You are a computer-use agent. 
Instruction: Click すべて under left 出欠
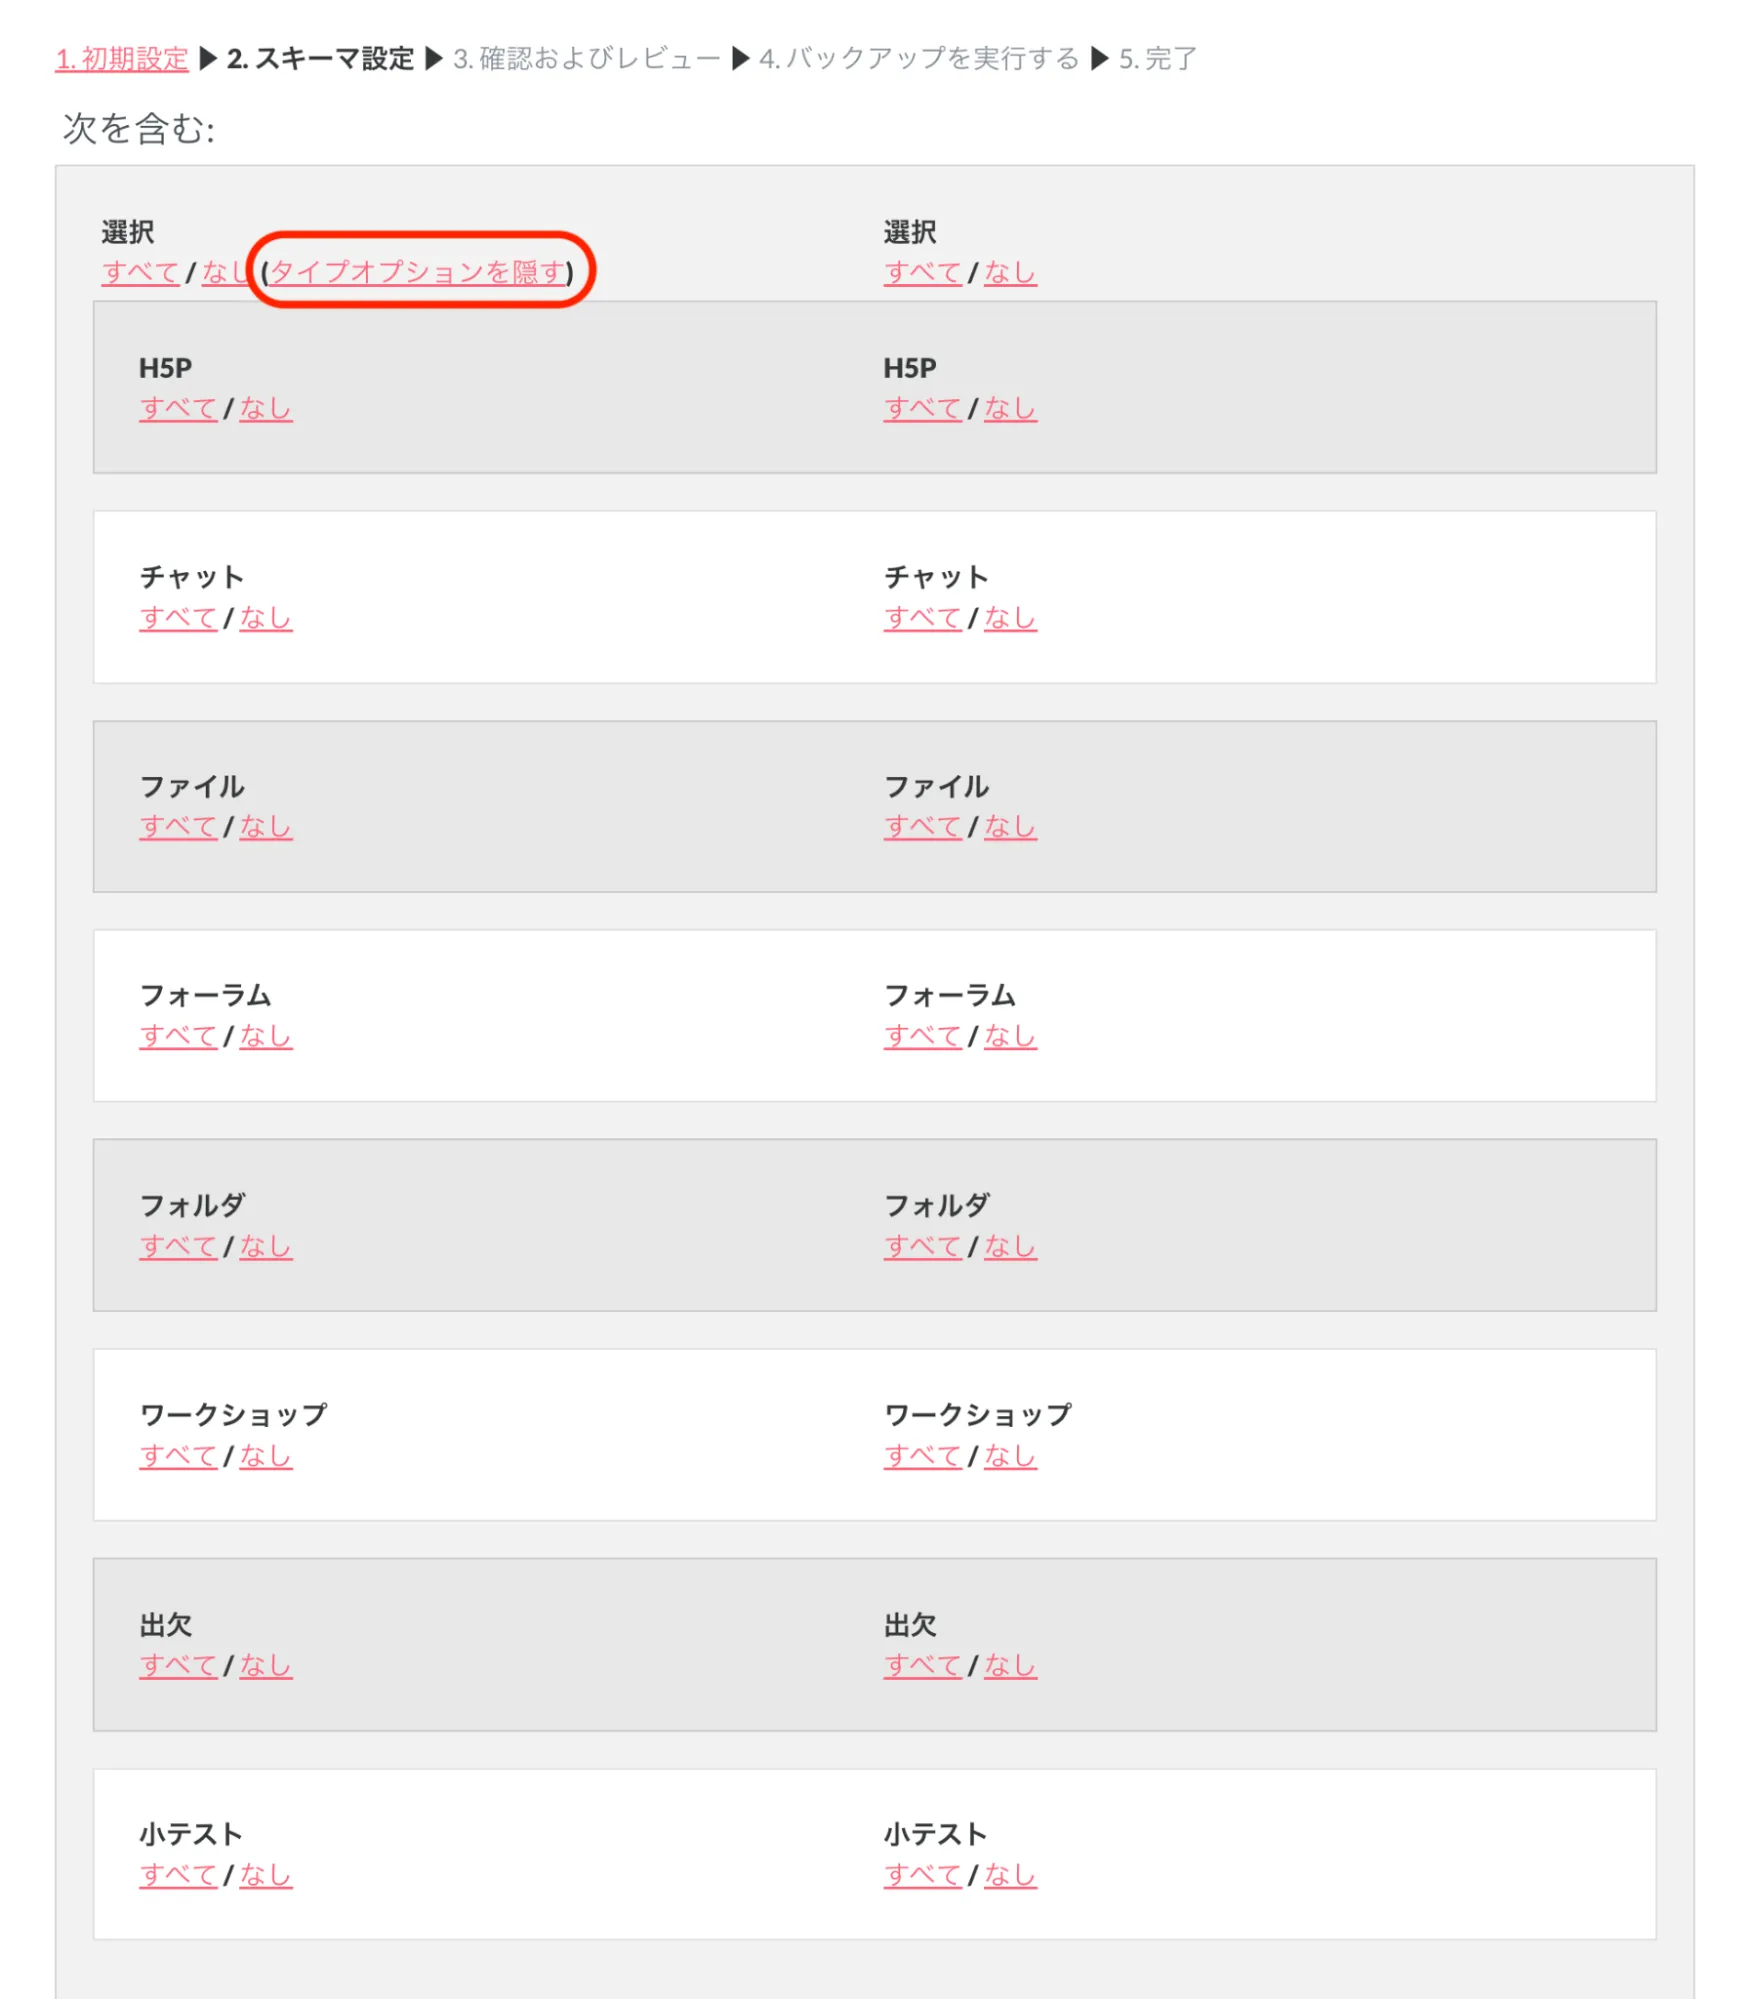[x=178, y=1665]
